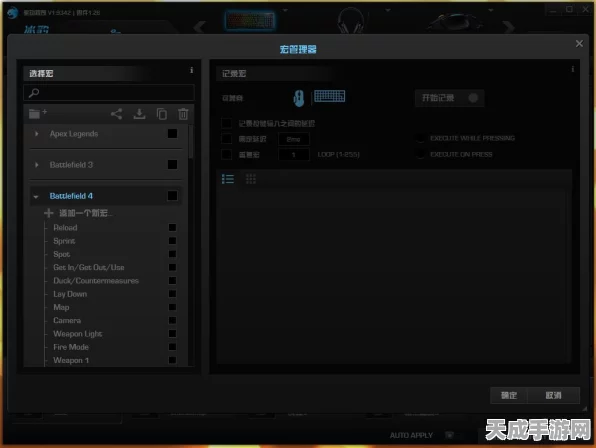Image resolution: width=596 pixels, height=448 pixels.
Task: Select the Battlefield 4 folder name
Action: (71, 196)
